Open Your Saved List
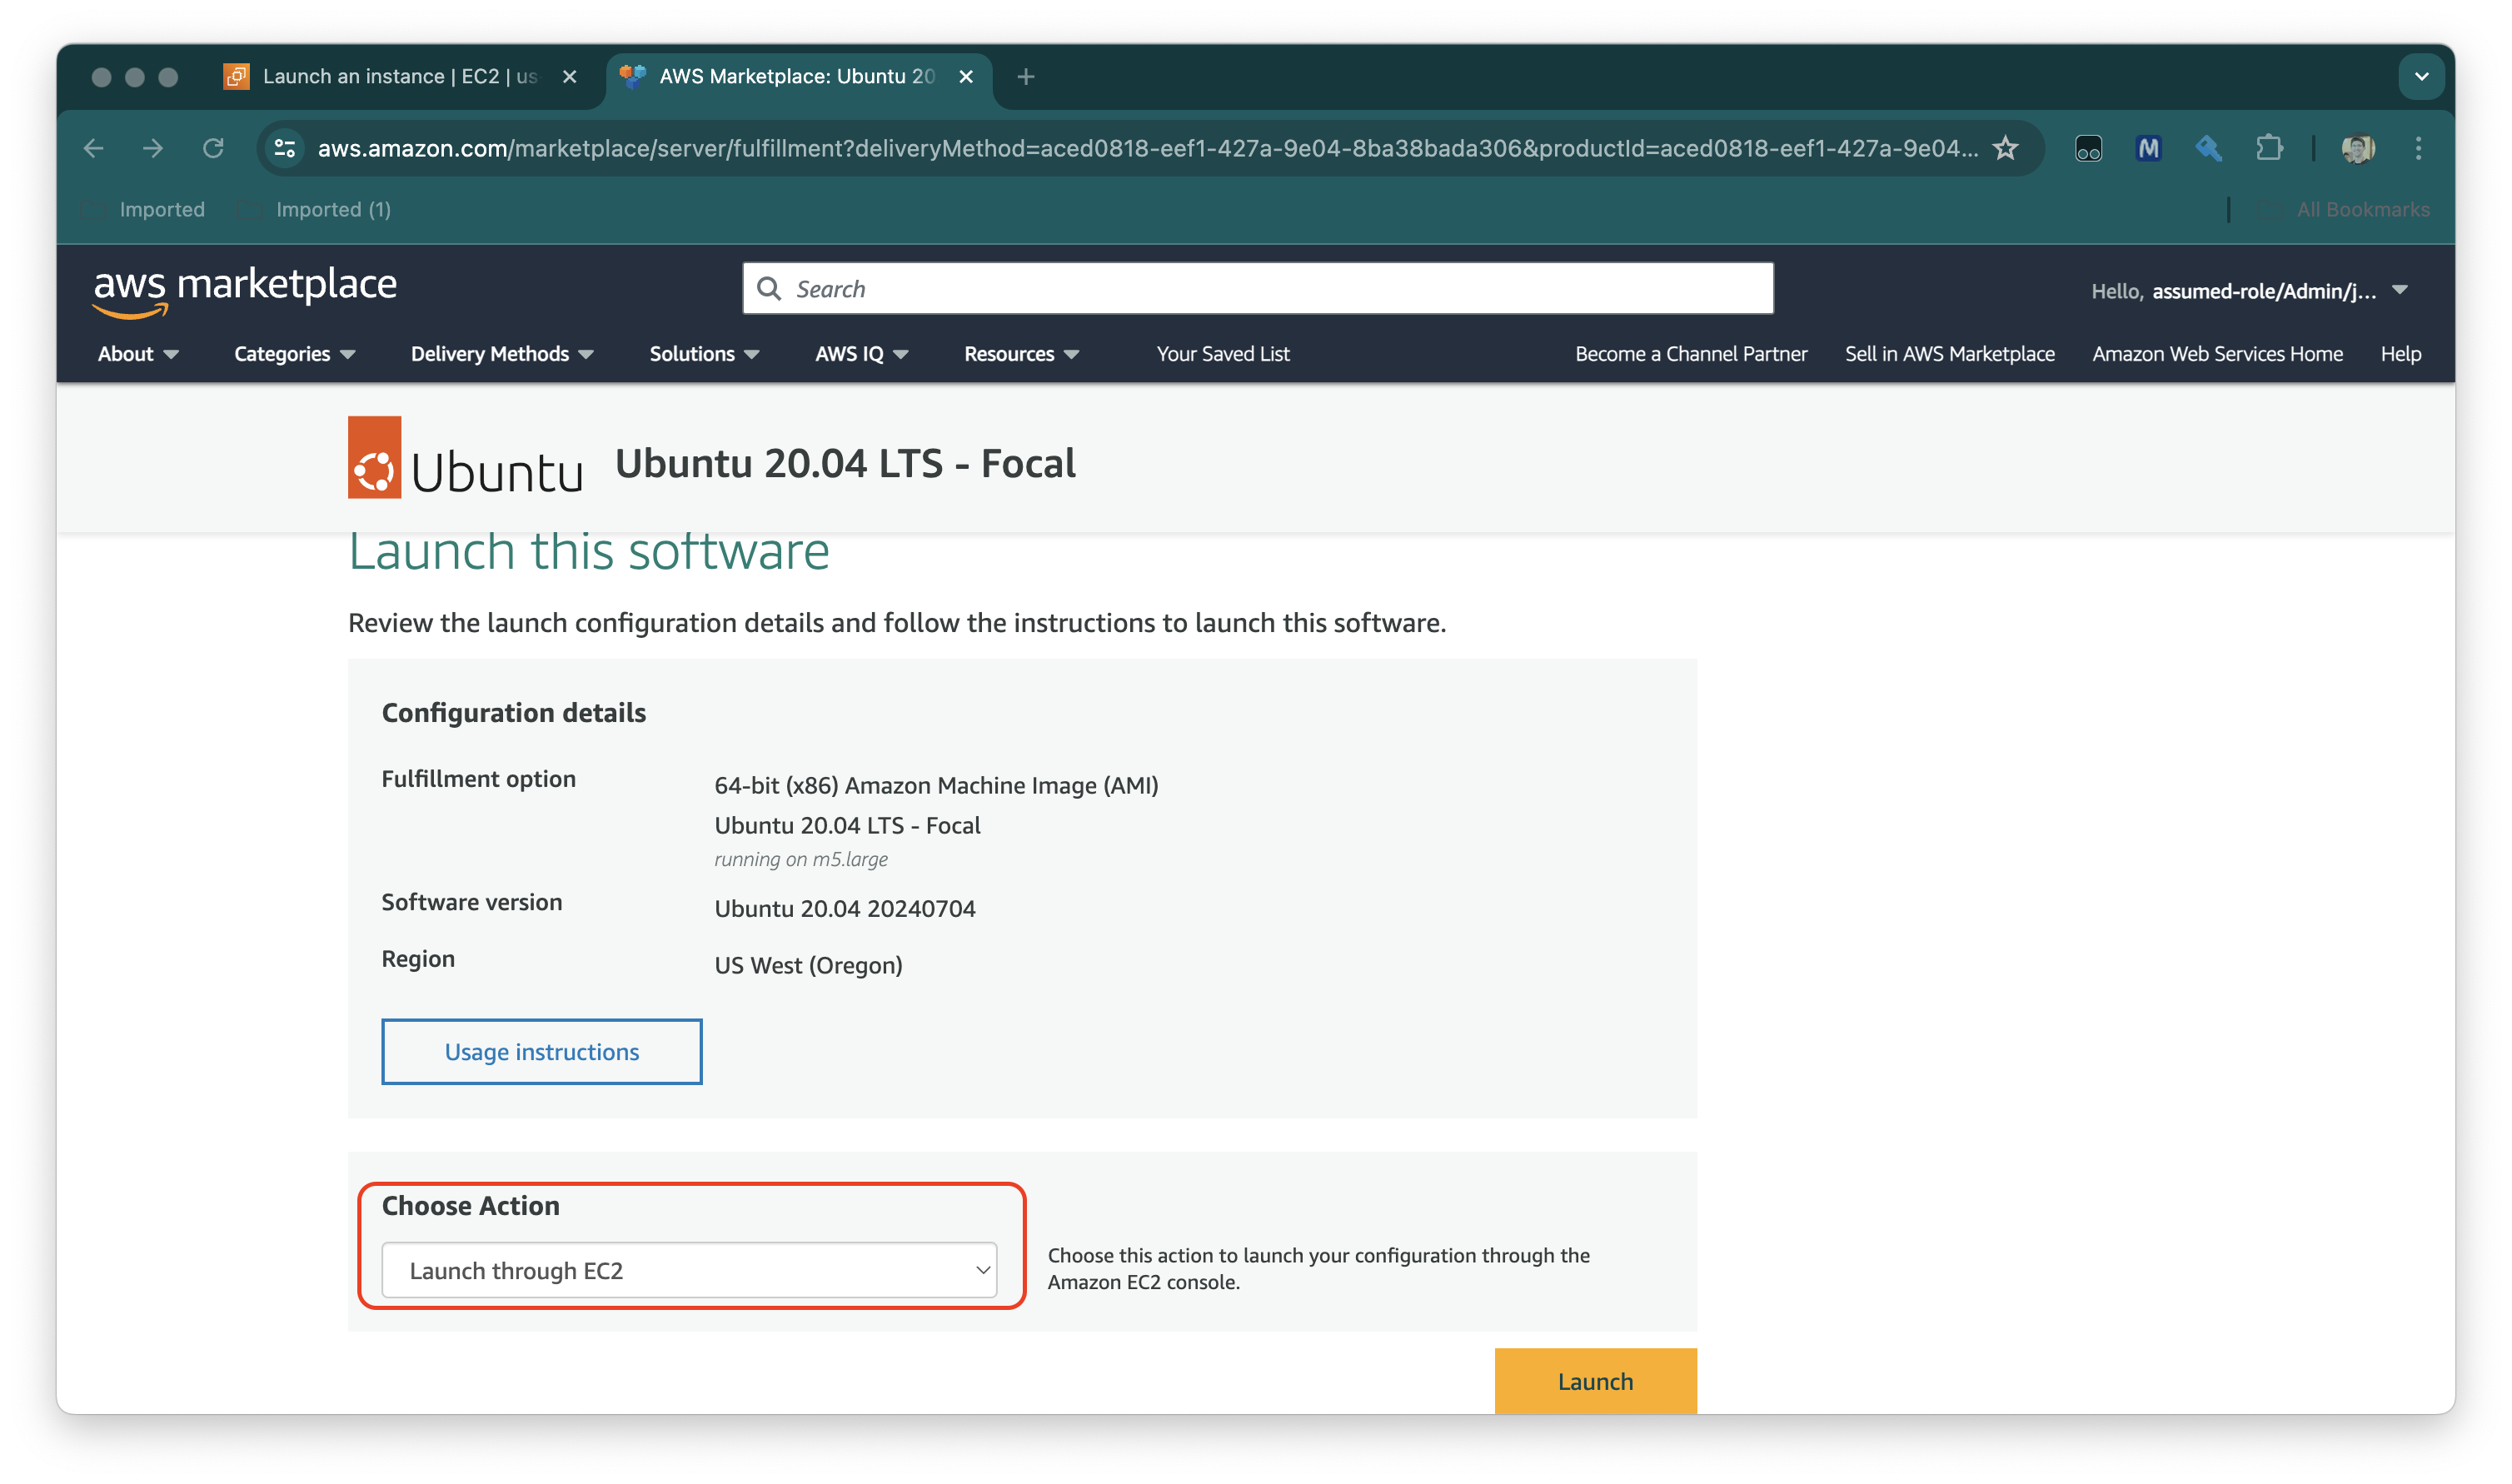The height and width of the screenshot is (1484, 2512). click(1222, 354)
